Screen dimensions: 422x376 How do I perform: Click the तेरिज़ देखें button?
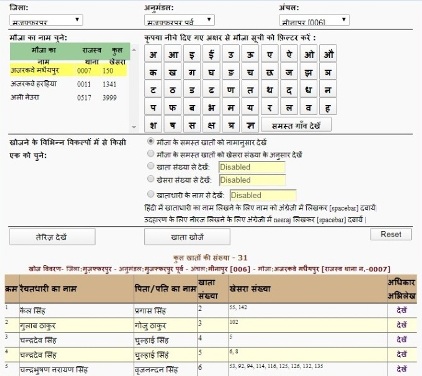[x=52, y=237]
